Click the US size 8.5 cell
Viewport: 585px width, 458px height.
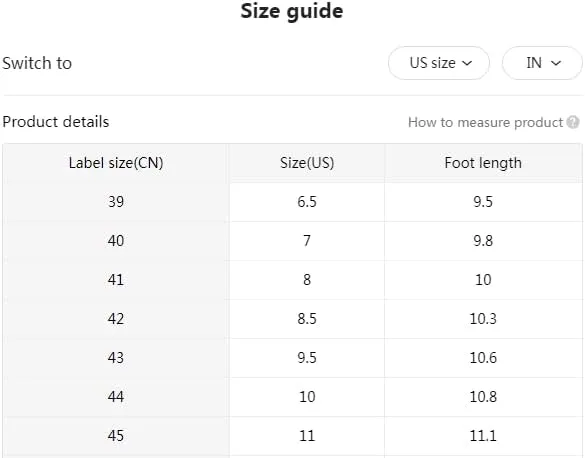[307, 319]
